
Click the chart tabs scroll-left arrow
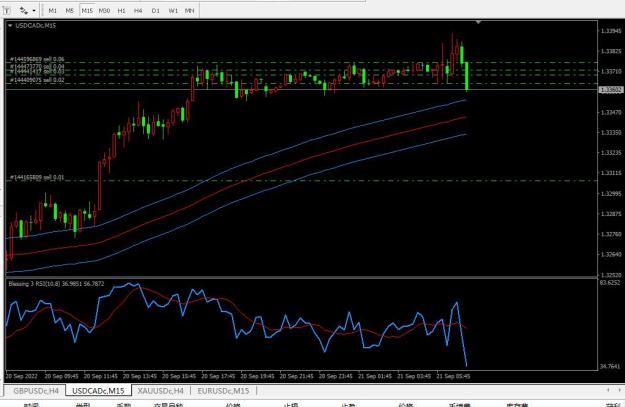tap(608, 390)
